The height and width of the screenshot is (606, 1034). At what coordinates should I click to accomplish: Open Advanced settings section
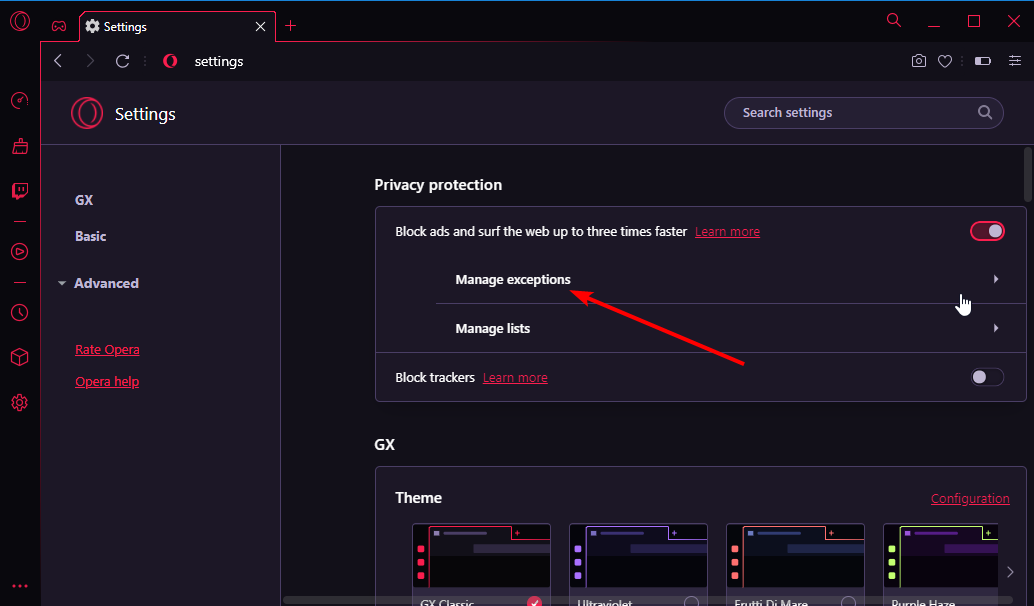tap(106, 283)
